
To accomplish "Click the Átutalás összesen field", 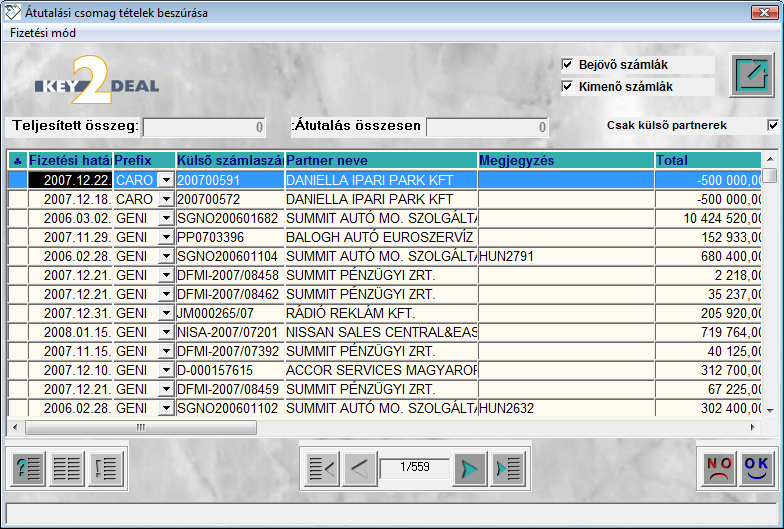I will (487, 127).
